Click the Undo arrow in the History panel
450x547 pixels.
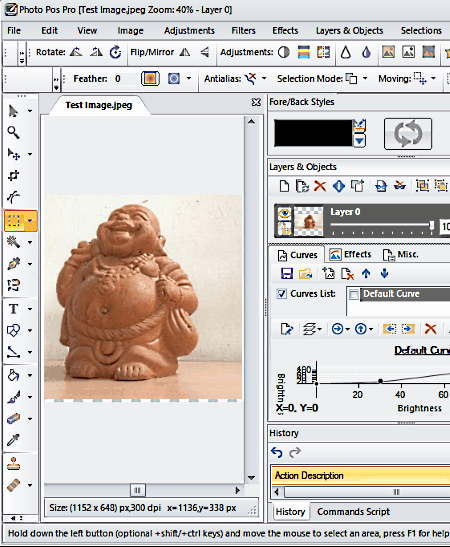(277, 452)
